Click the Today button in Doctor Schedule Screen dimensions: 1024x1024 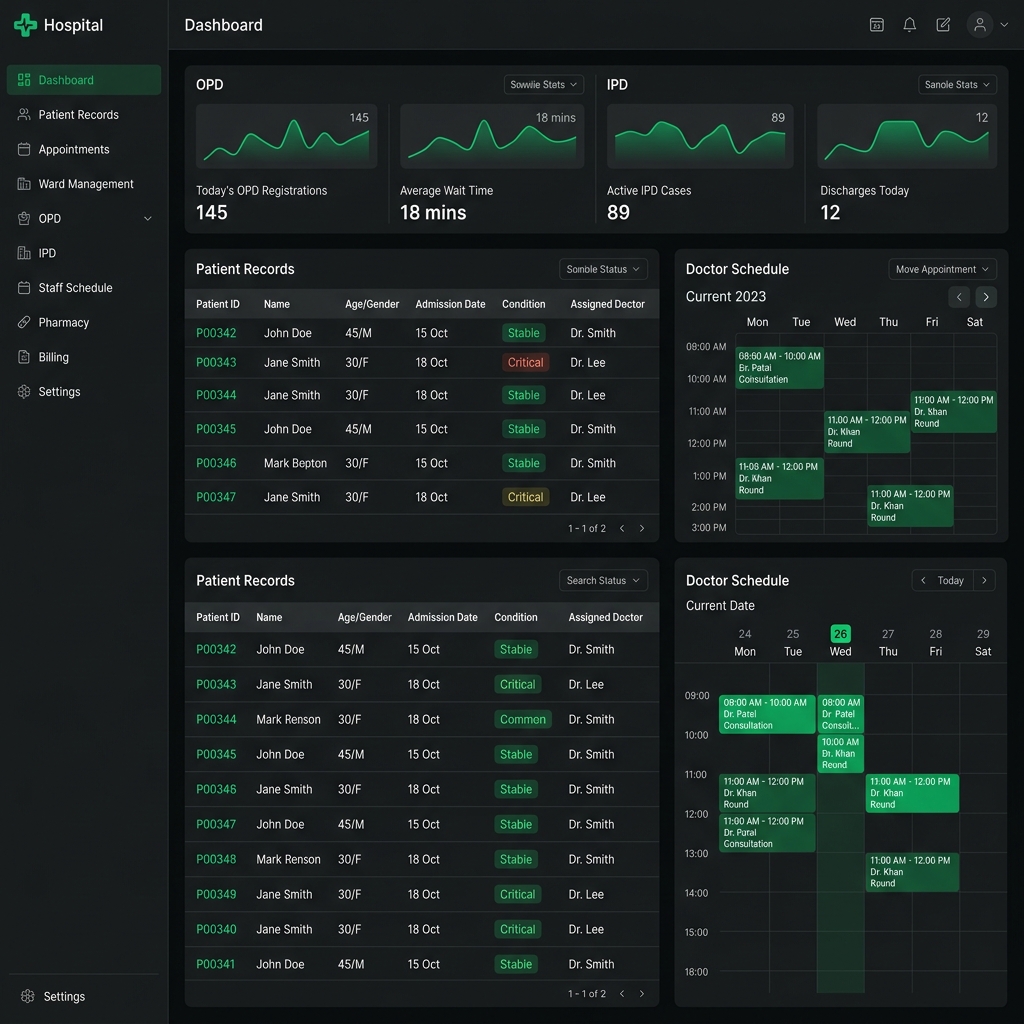(x=950, y=580)
